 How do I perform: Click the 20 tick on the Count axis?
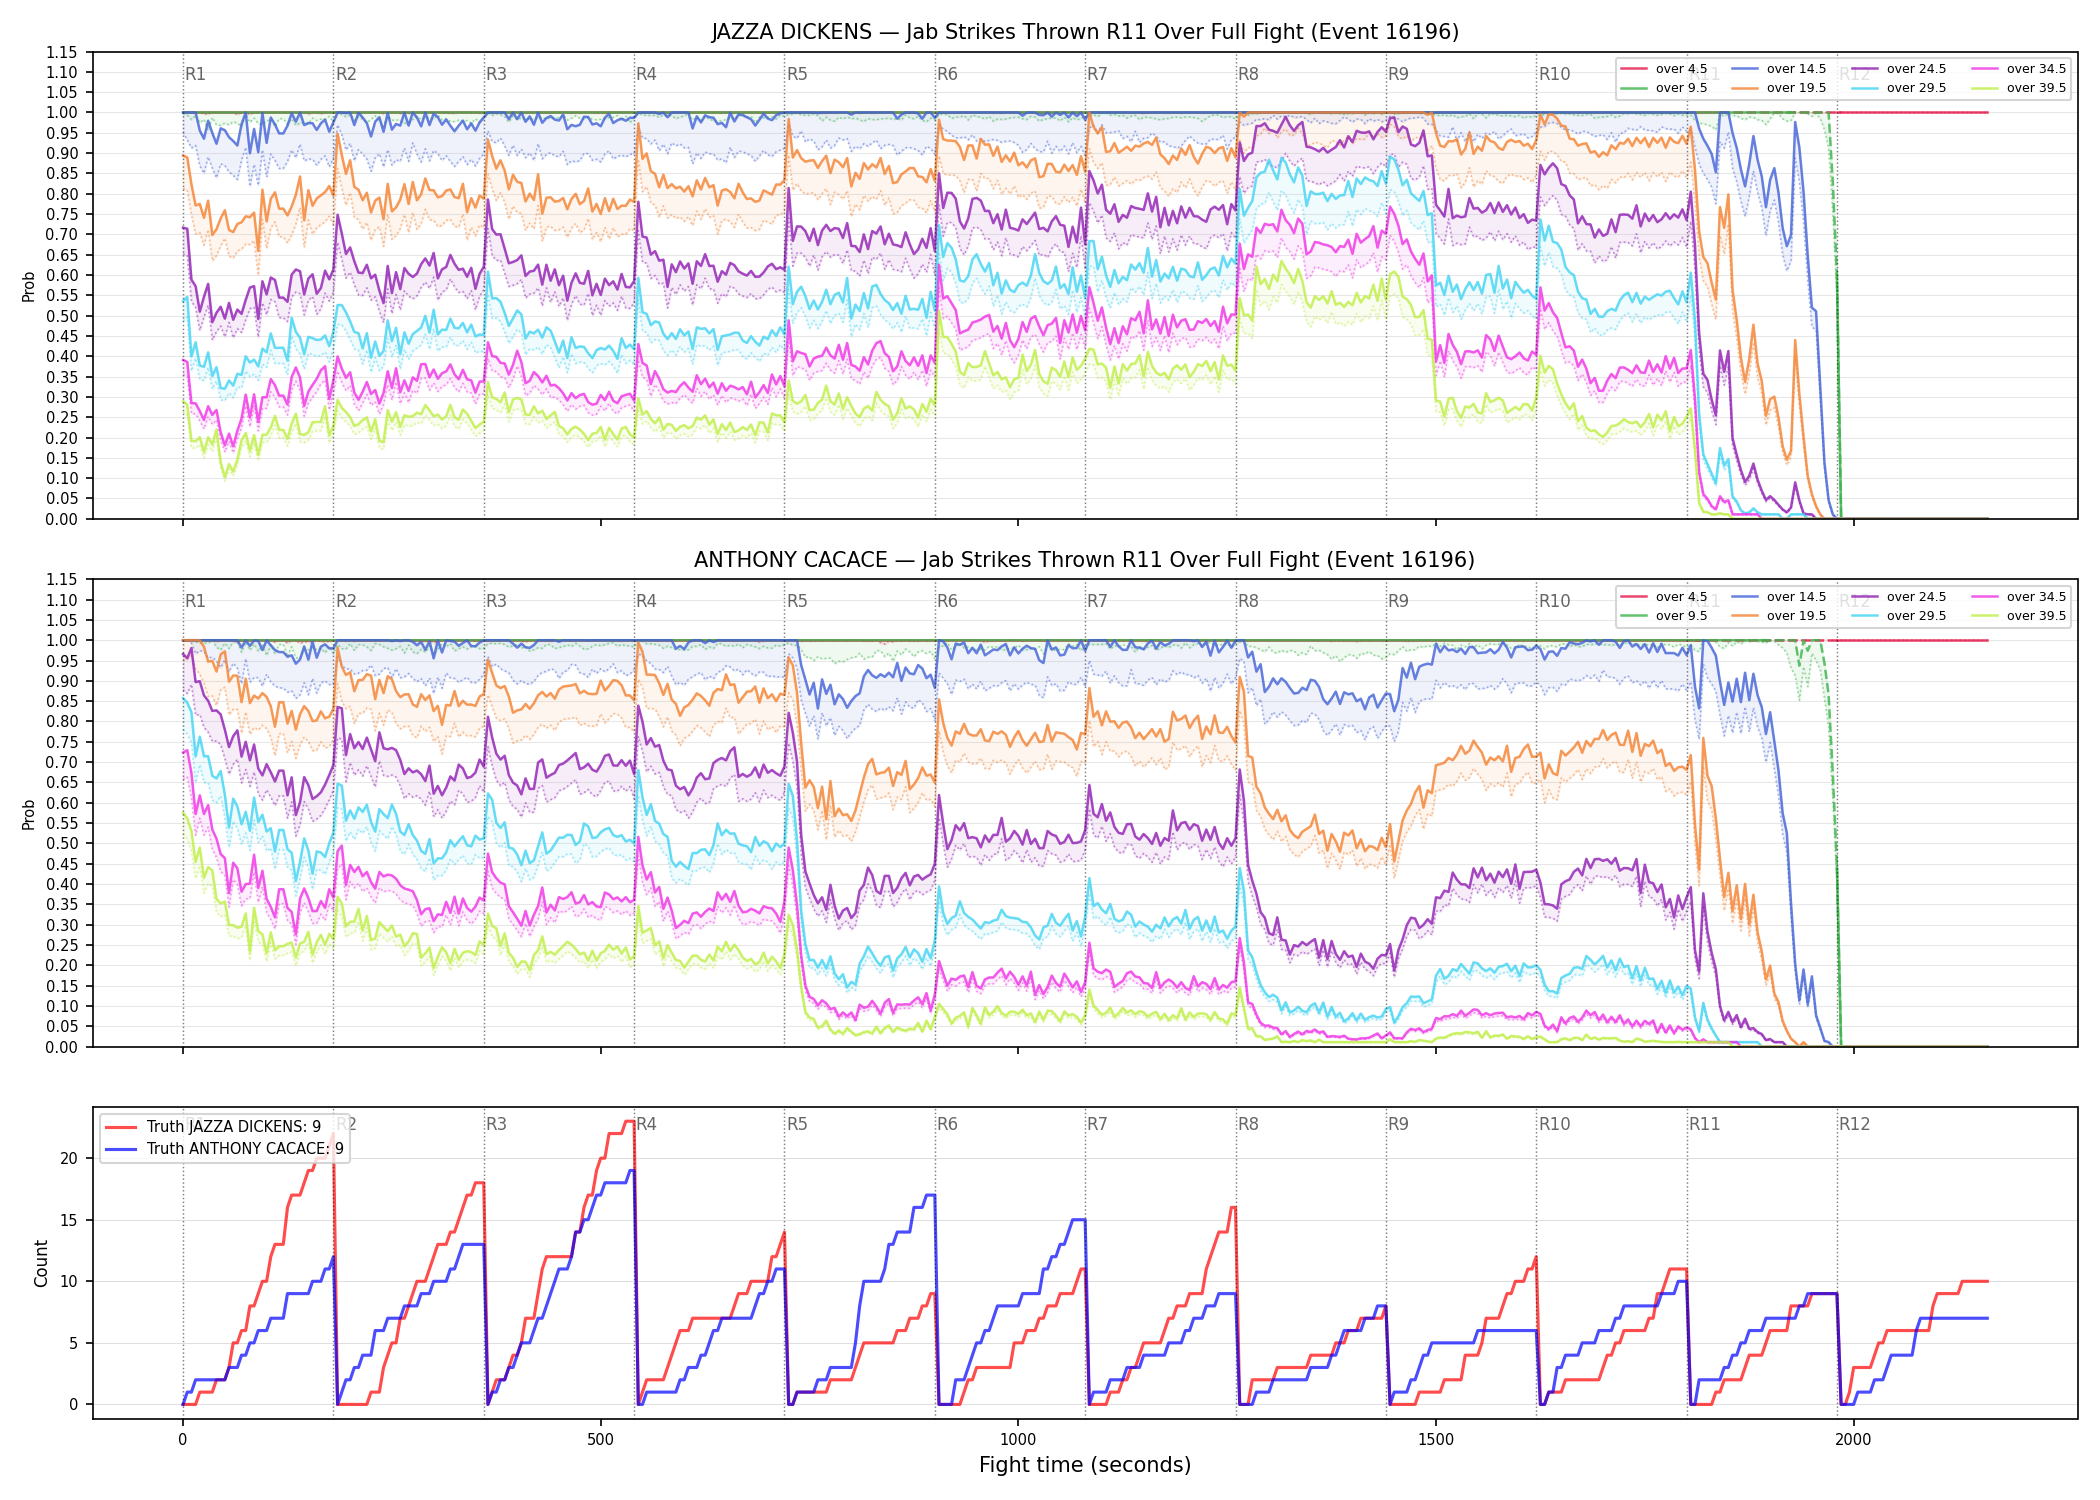coord(69,1158)
